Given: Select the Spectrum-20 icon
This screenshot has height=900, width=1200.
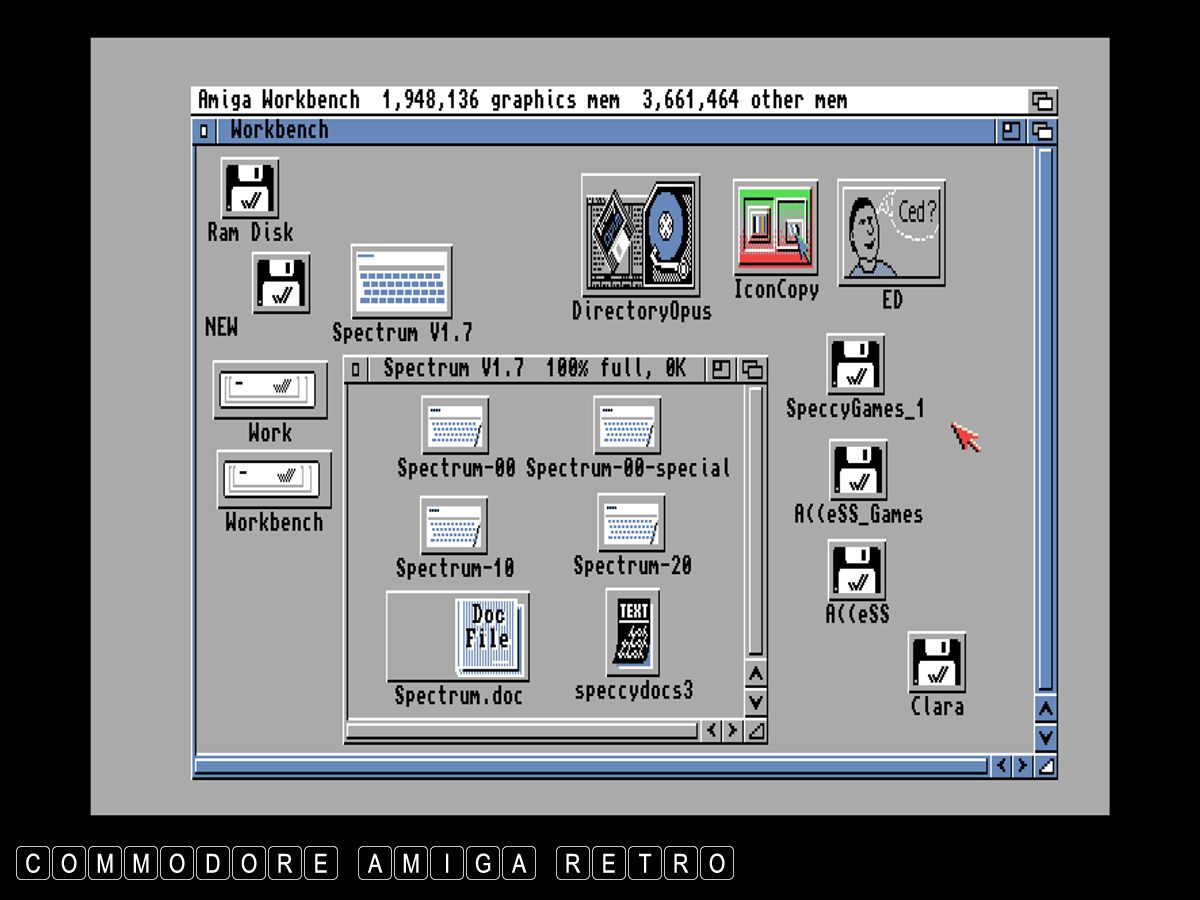Looking at the screenshot, I should tap(631, 523).
